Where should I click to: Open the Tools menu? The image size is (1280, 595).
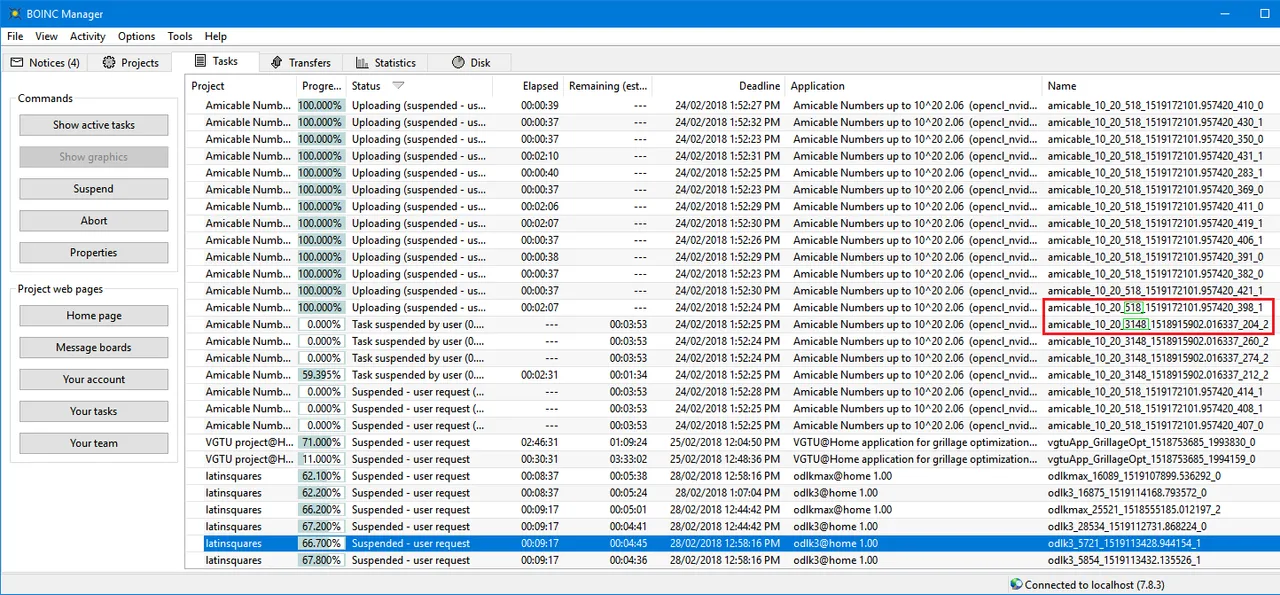(180, 36)
